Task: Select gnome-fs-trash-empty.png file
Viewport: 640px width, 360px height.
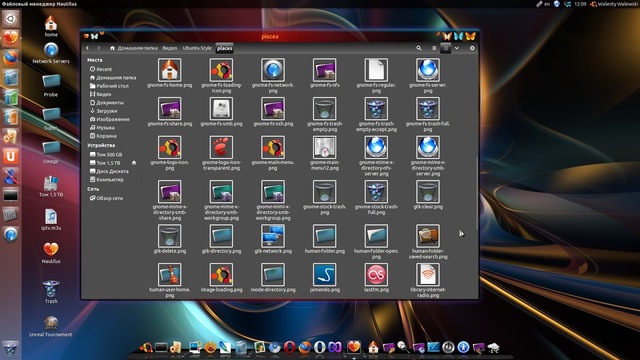Action: [x=324, y=109]
